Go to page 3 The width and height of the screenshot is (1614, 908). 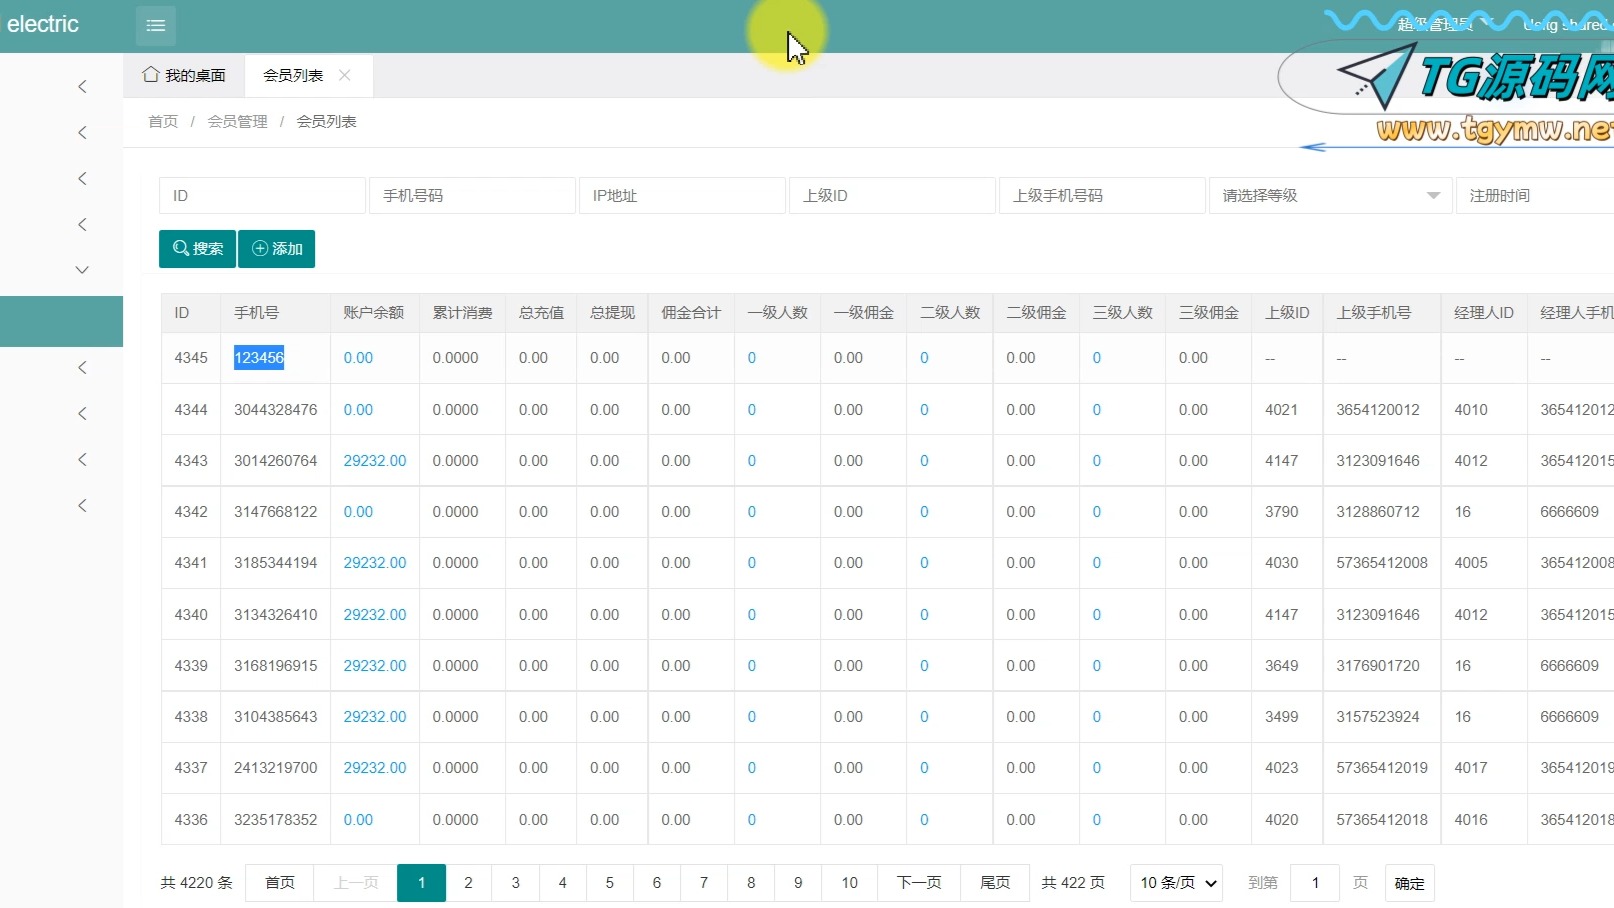(x=516, y=883)
